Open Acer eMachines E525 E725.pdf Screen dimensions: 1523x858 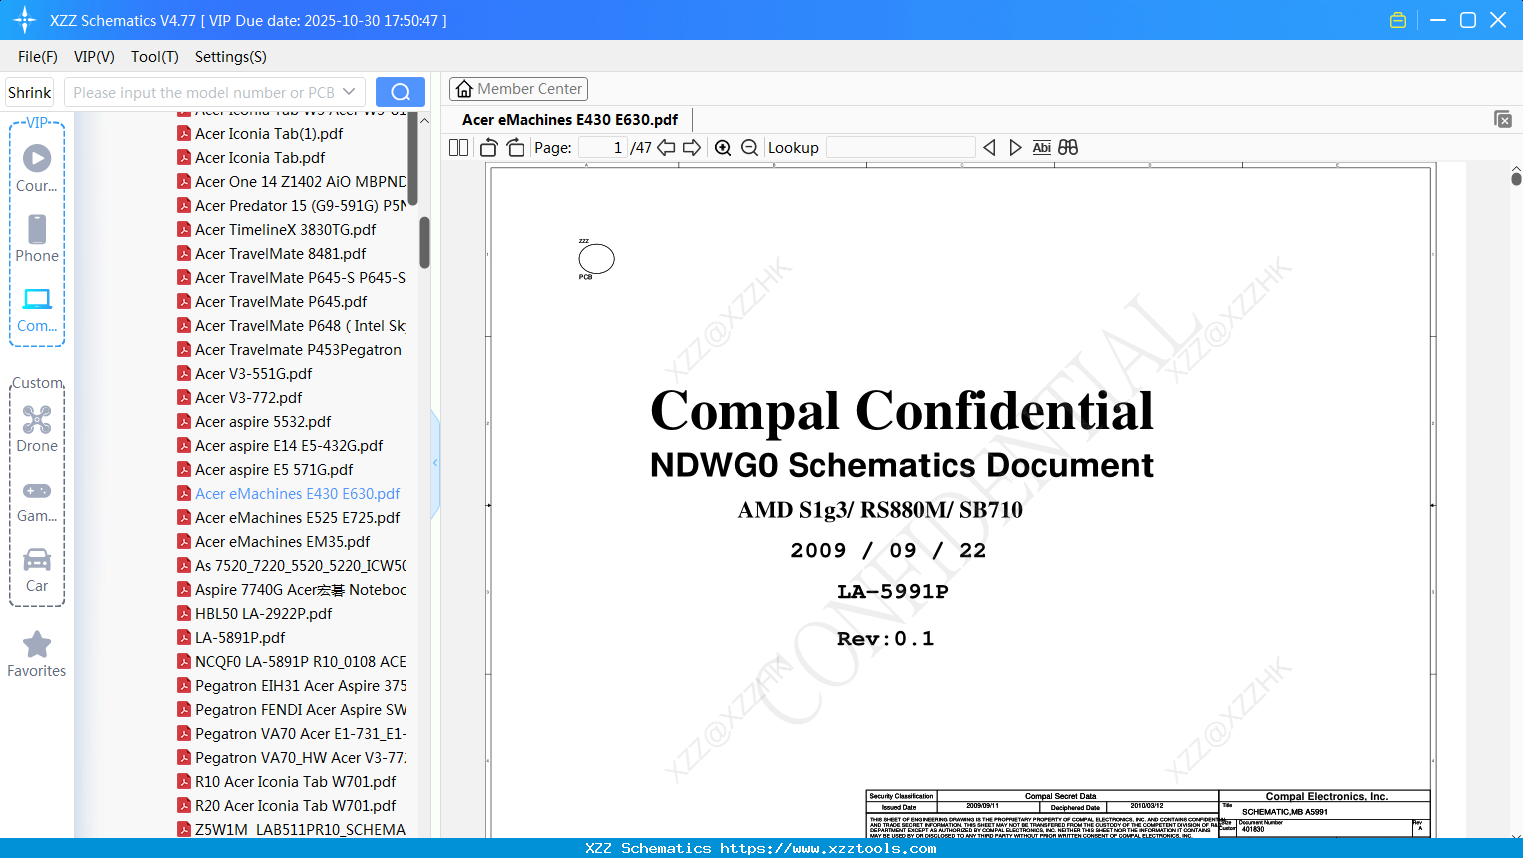(289, 518)
